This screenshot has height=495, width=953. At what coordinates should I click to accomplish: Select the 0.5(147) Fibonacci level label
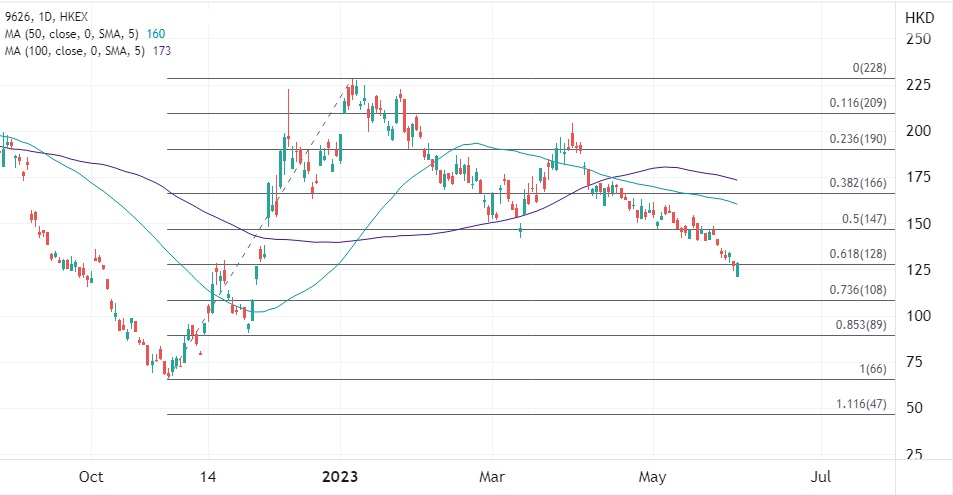click(864, 218)
